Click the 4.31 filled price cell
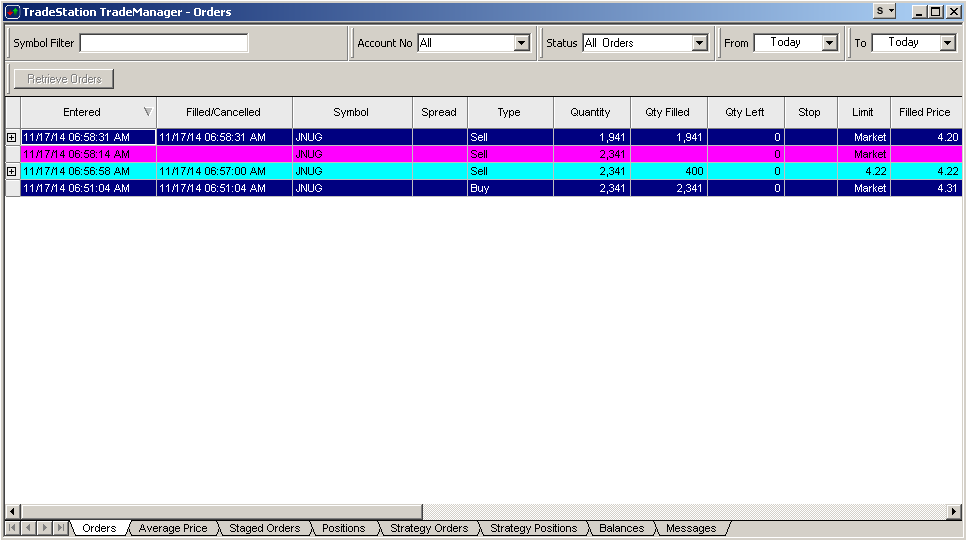 tap(926, 188)
